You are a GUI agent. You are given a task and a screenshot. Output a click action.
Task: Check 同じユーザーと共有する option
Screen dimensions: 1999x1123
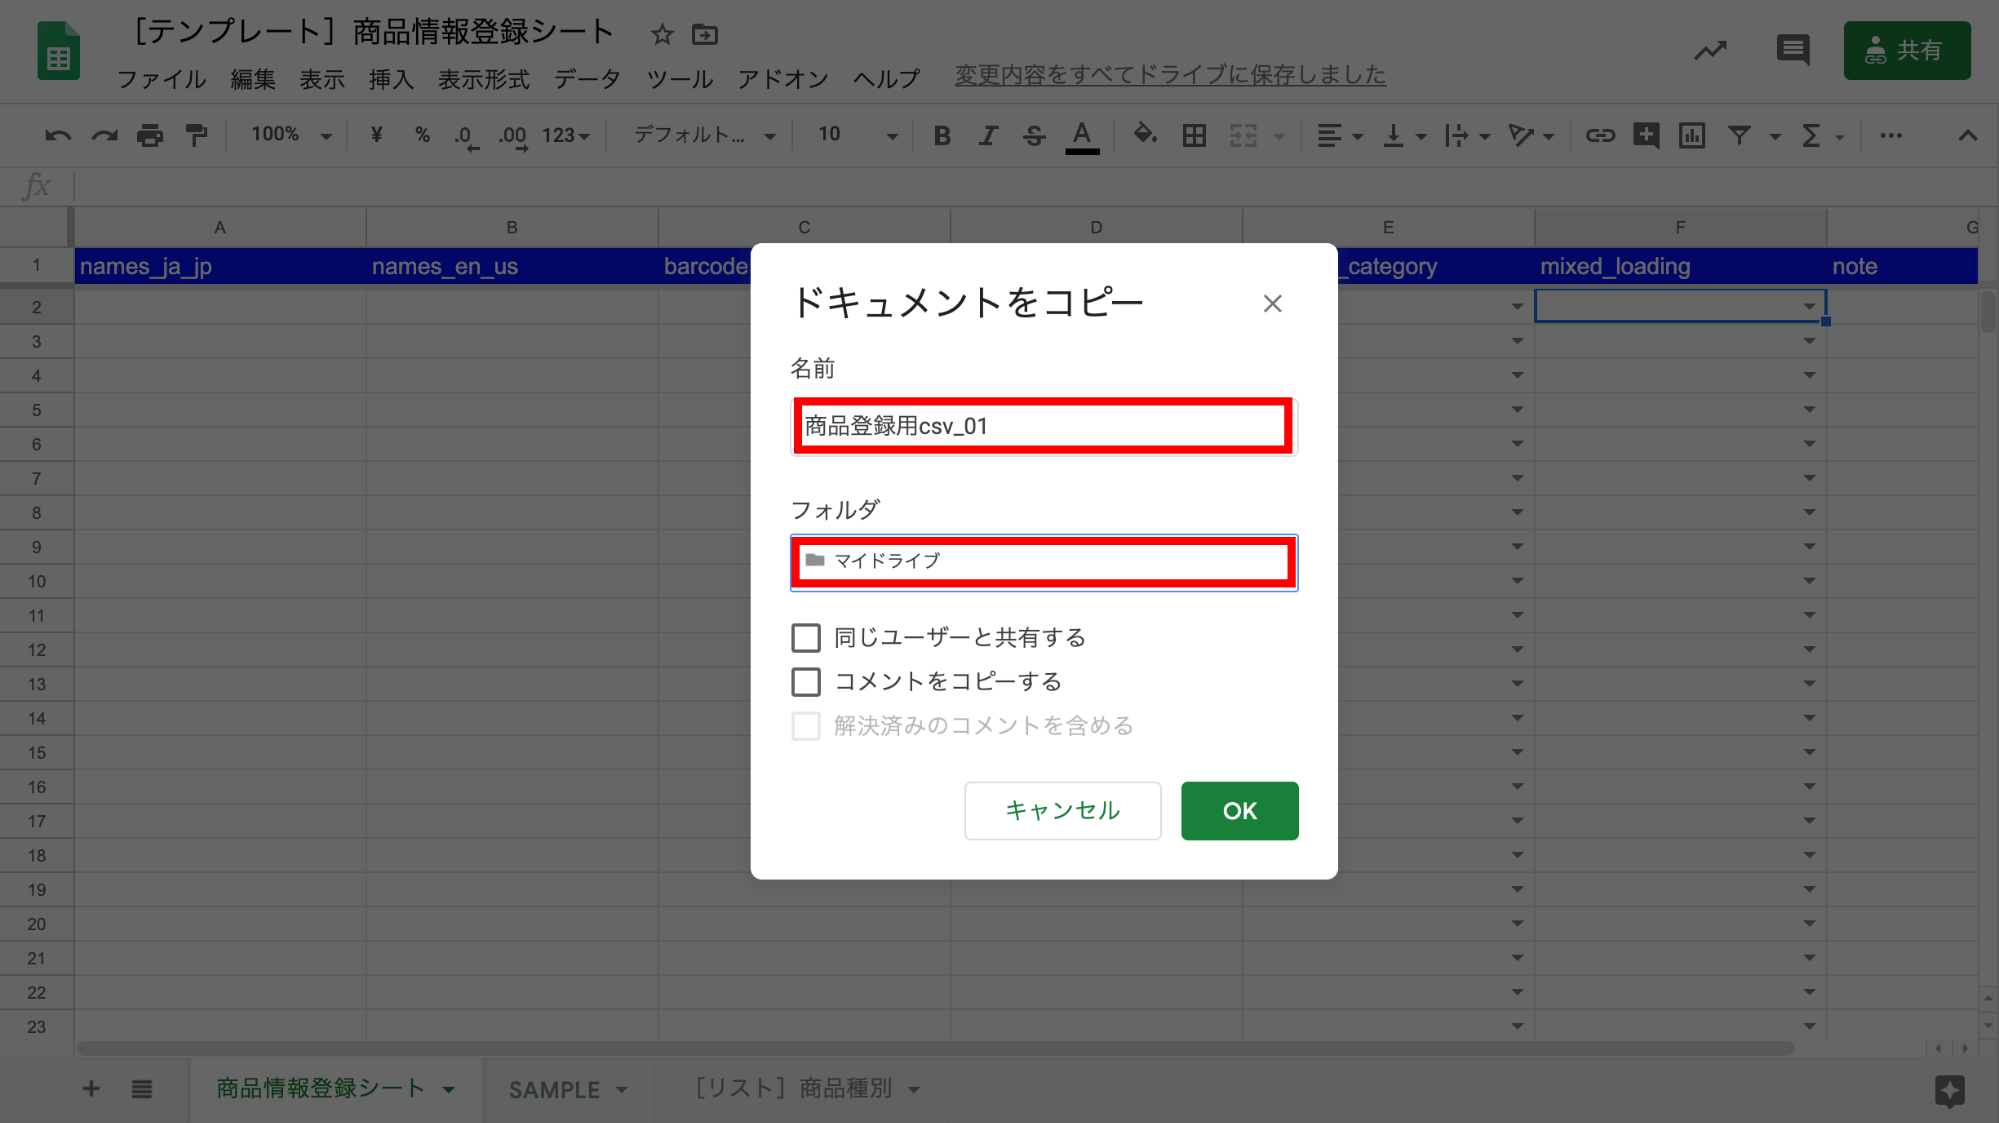(x=806, y=637)
